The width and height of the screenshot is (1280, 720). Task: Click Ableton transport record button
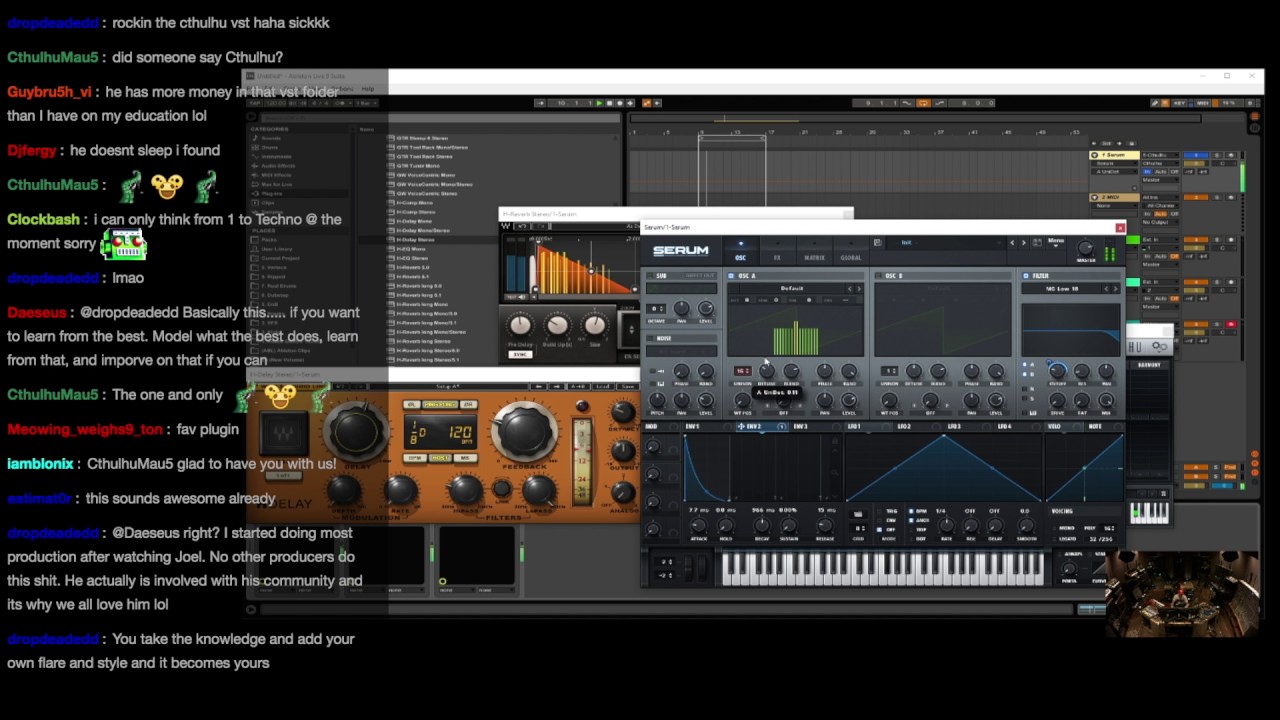(620, 103)
